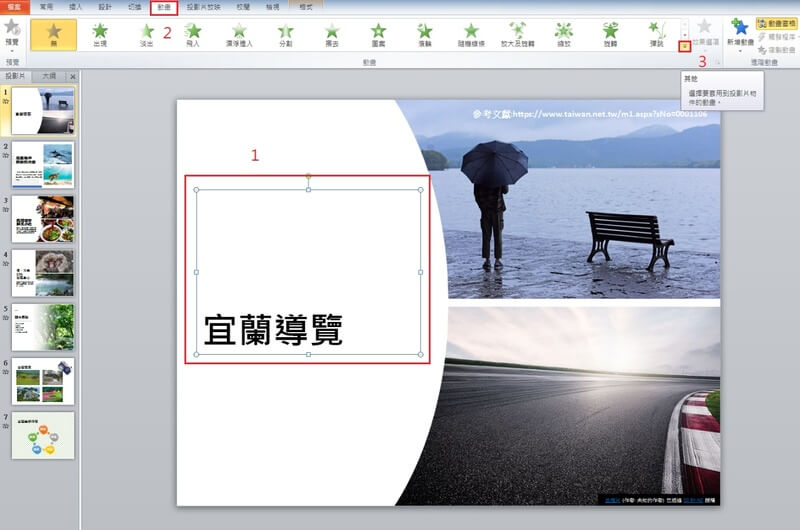Open the 動畫窗格 (Animation Pane)

point(777,23)
